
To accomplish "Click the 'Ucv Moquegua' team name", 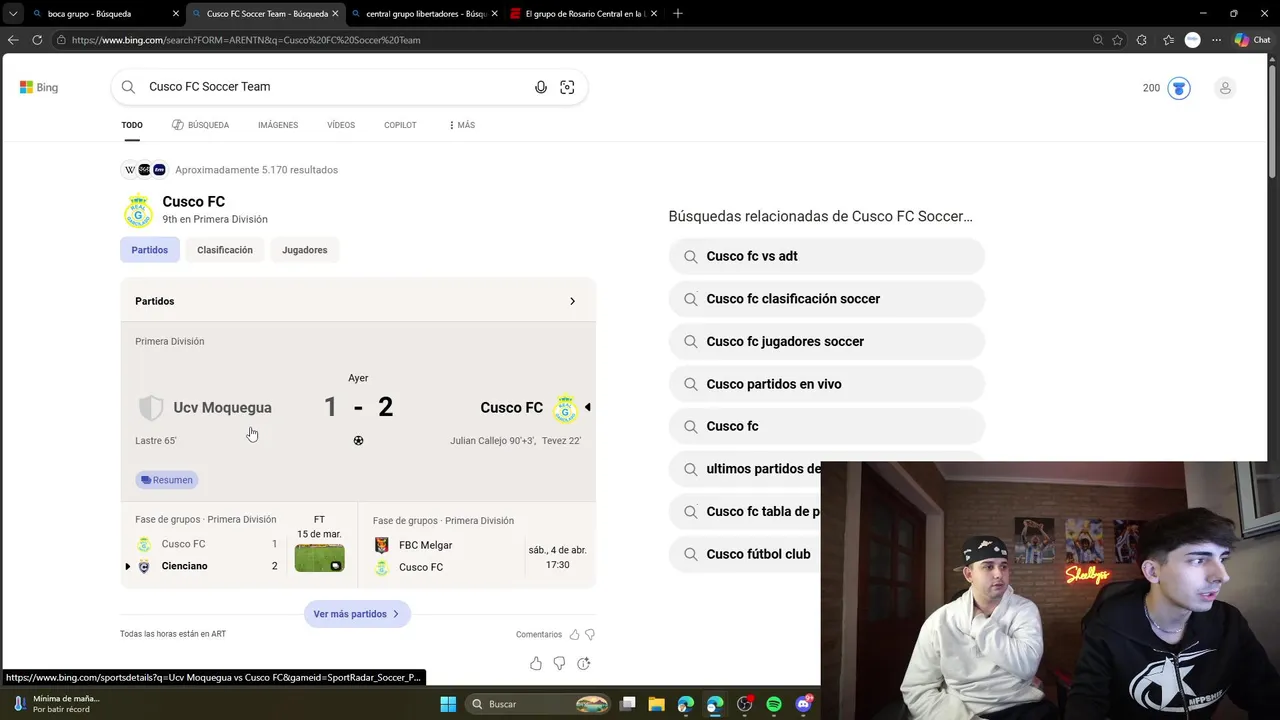I will point(222,408).
